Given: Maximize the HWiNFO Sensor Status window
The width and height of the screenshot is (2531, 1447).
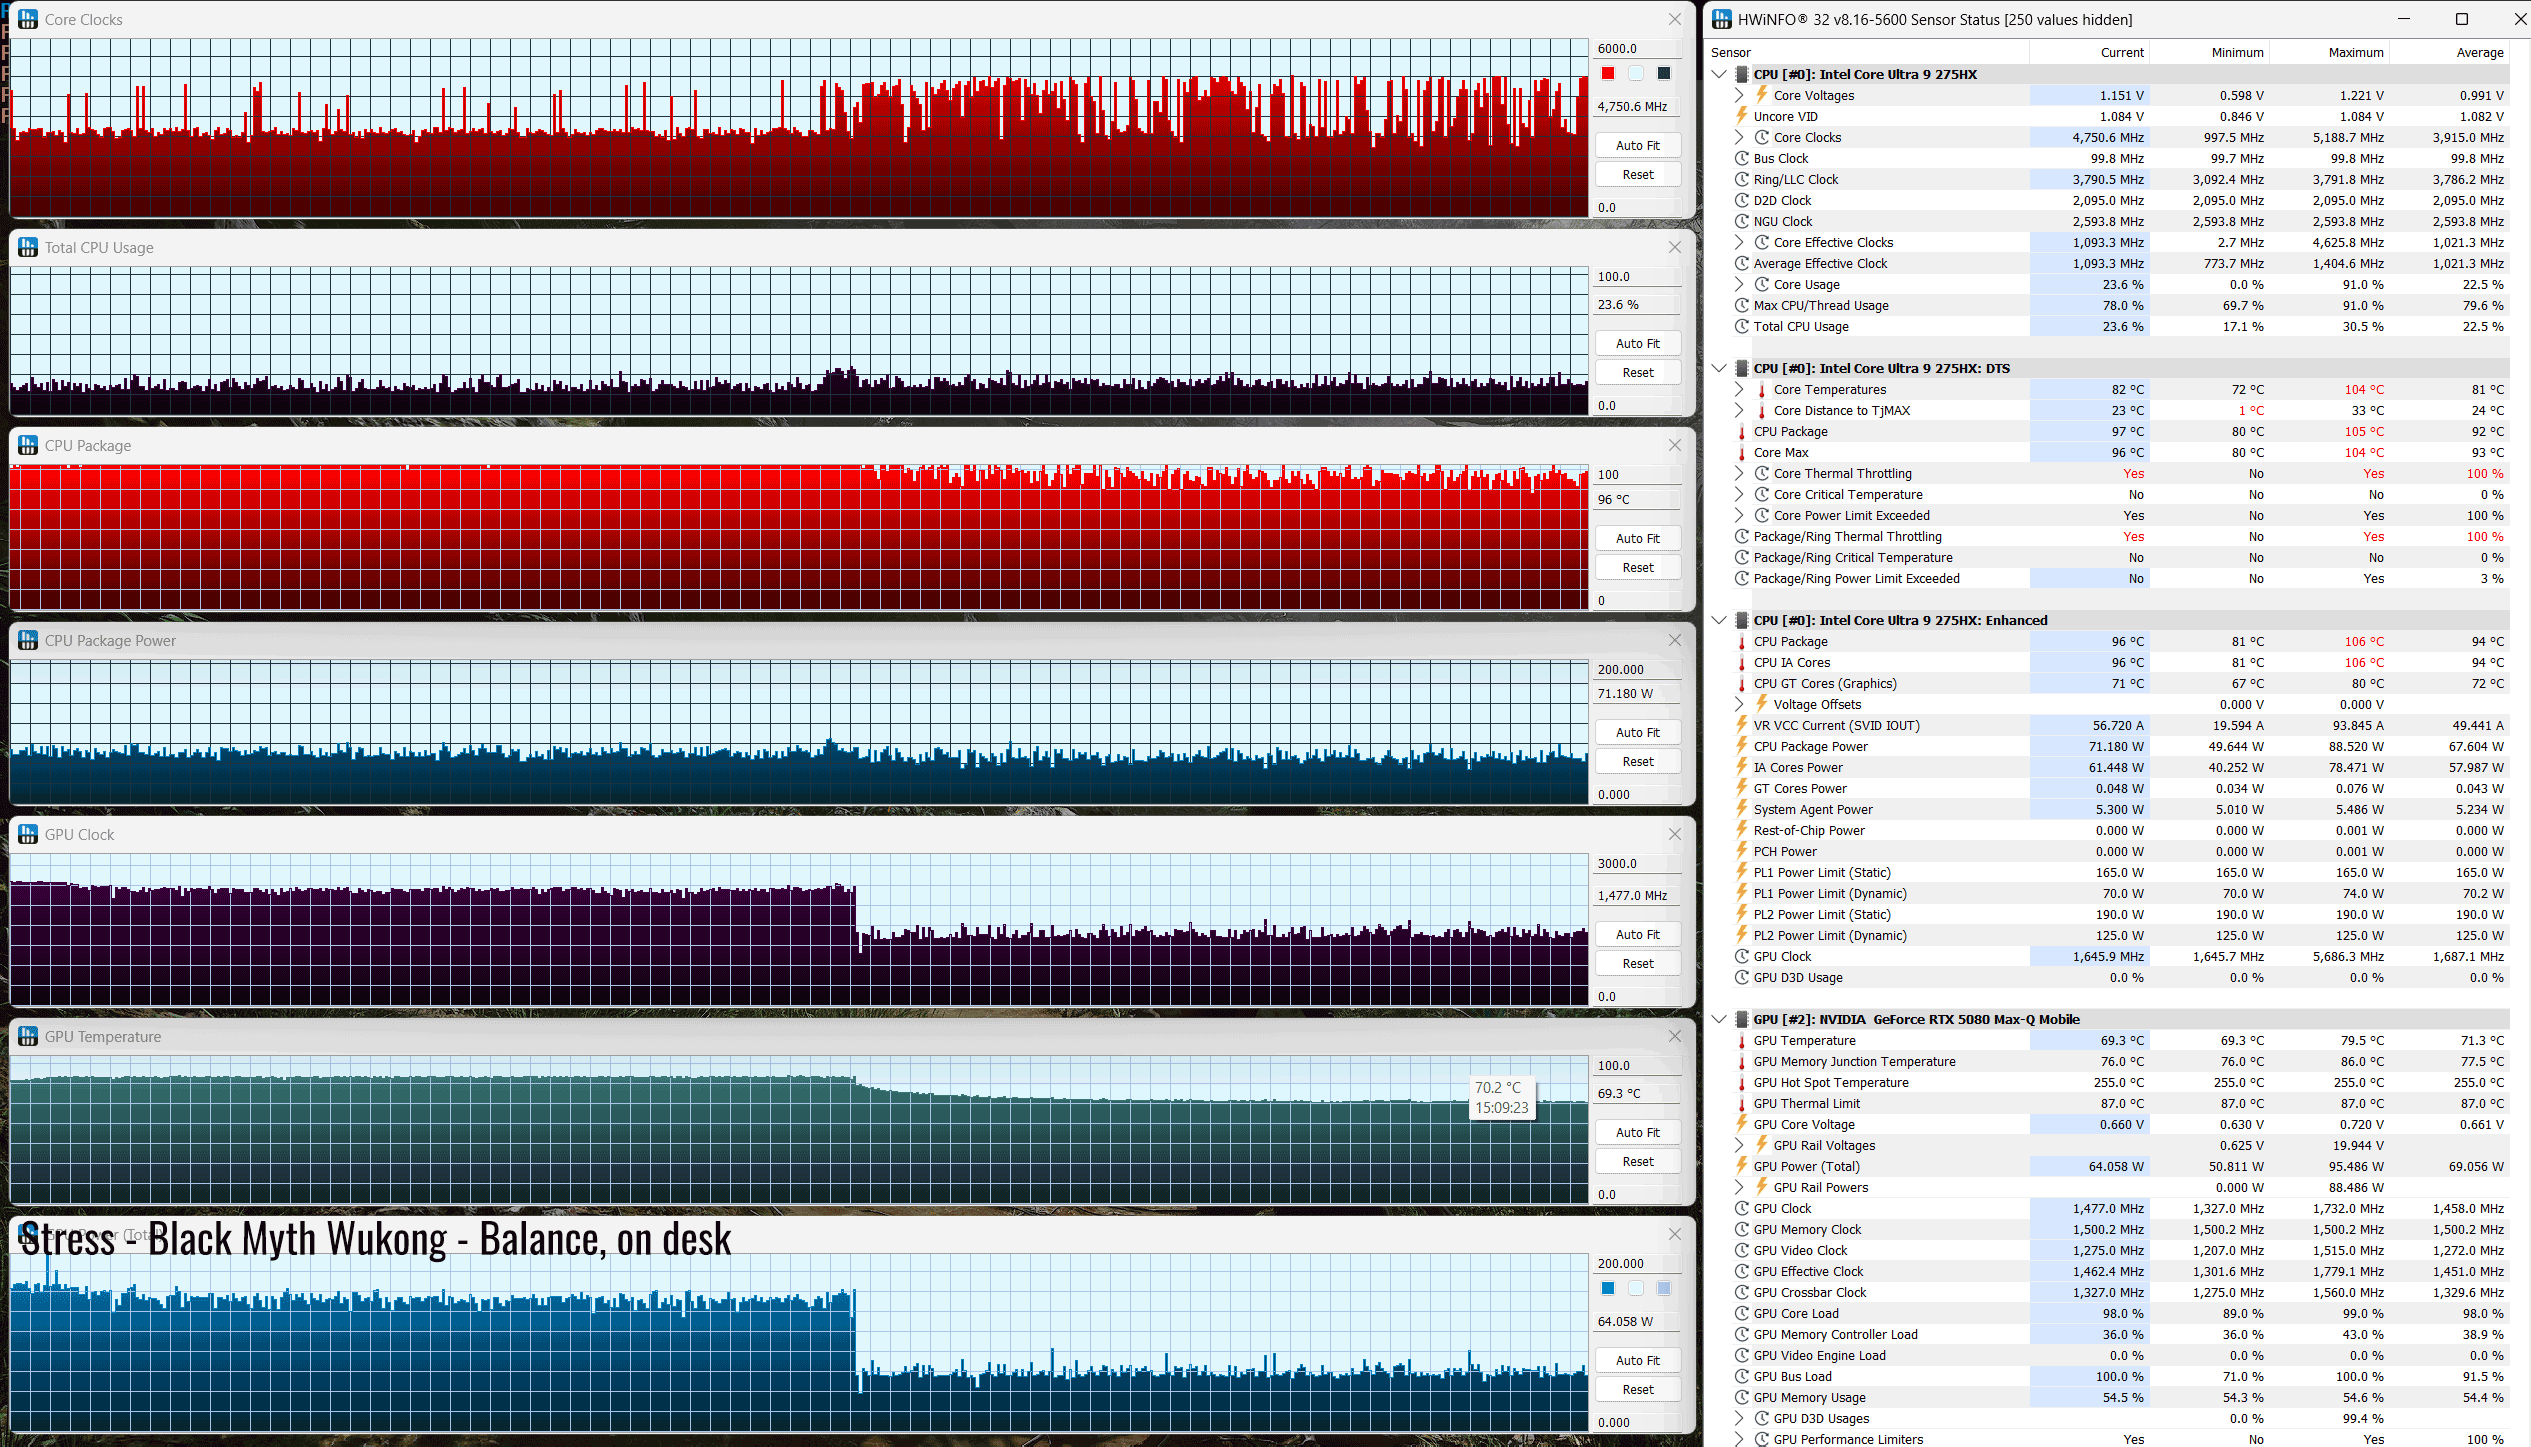Looking at the screenshot, I should coord(2462,19).
